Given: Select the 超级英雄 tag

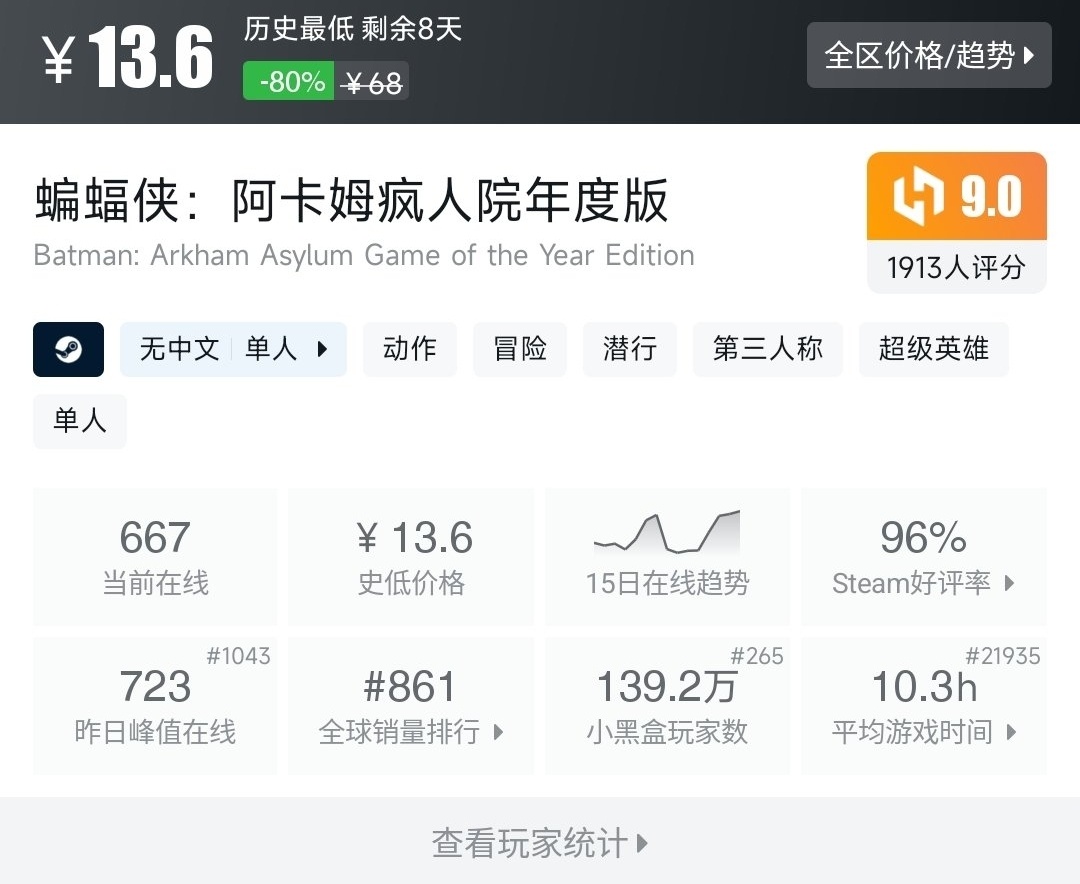Looking at the screenshot, I should tap(933, 349).
